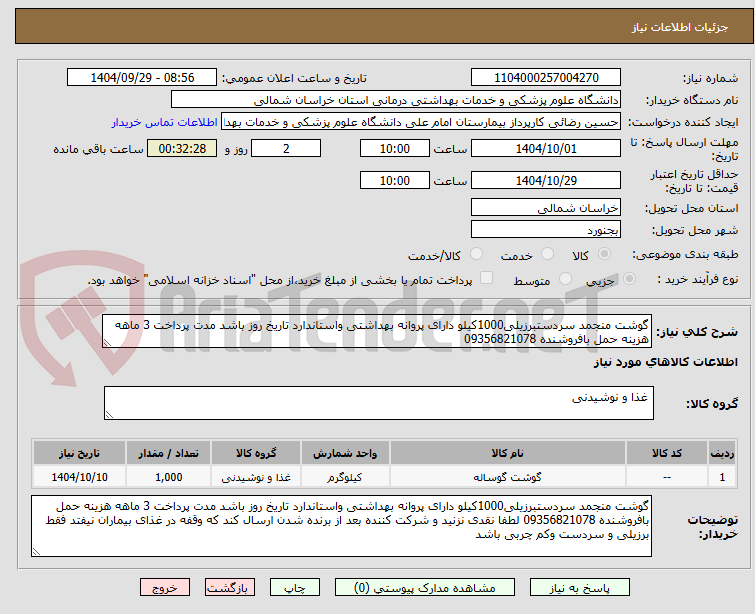The height and width of the screenshot is (614, 755).
Task: Select the خدمت radio button
Action: (x=547, y=253)
